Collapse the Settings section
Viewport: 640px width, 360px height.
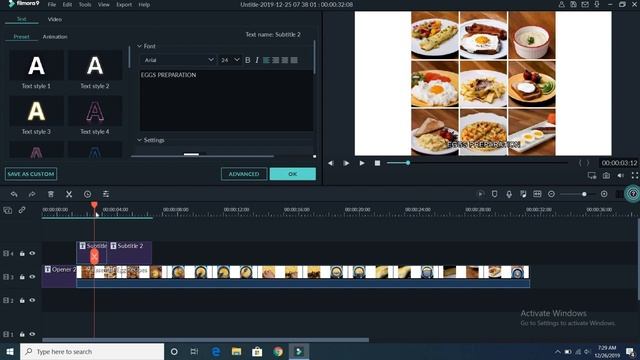pos(140,140)
